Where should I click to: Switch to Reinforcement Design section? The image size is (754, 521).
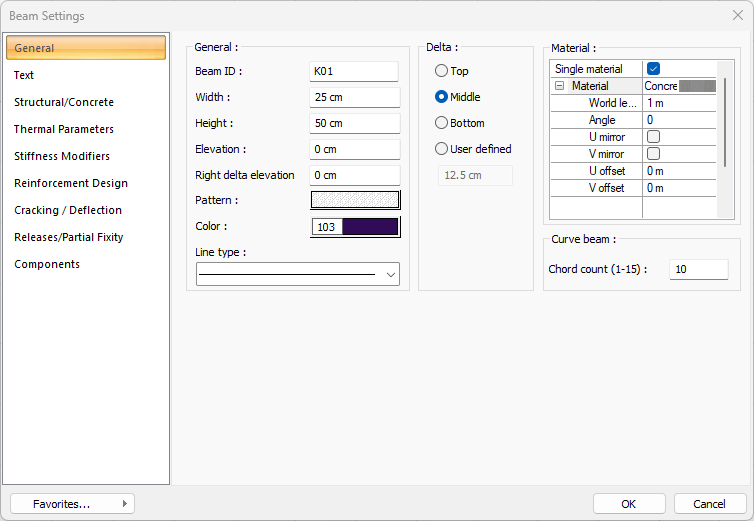(70, 183)
